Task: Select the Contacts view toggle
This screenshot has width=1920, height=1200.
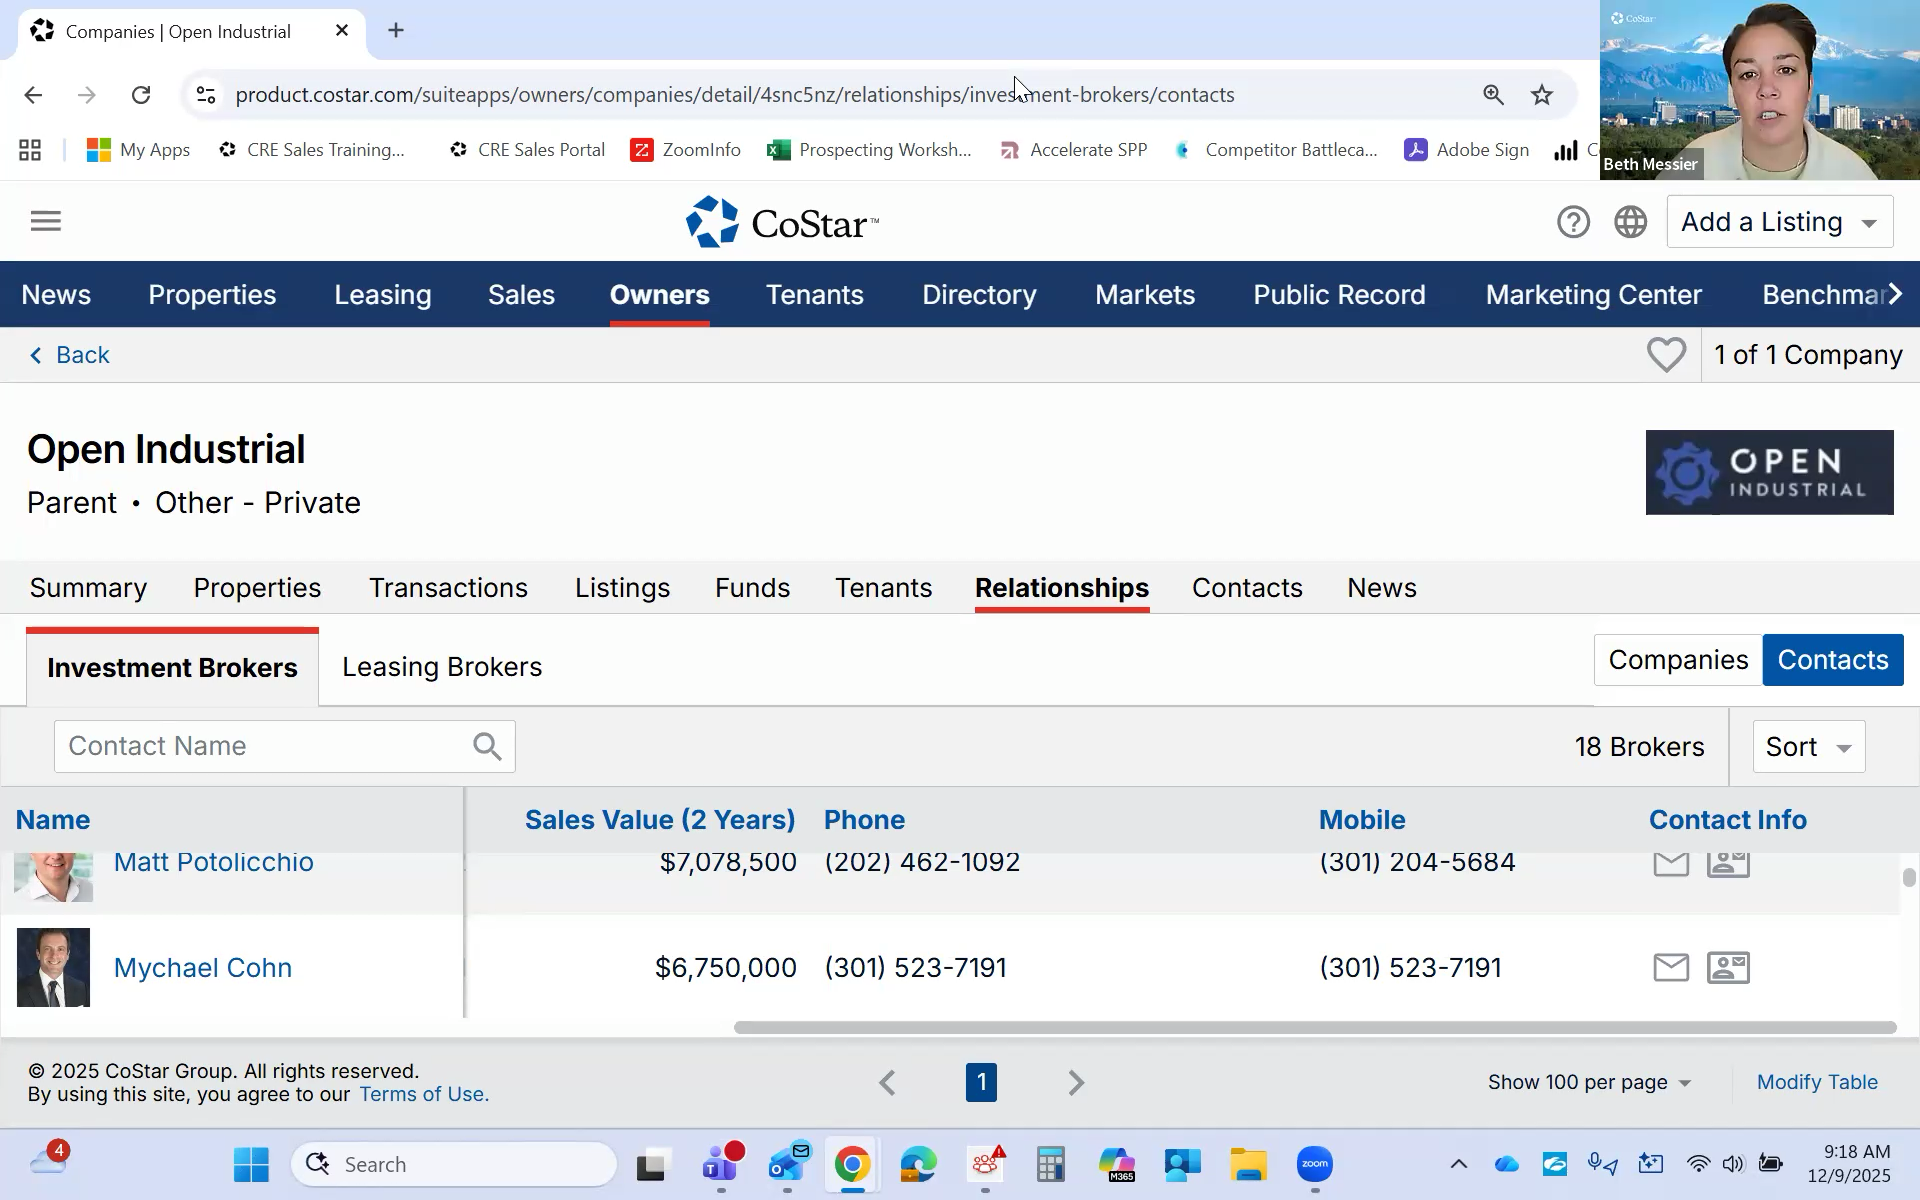Action: coord(1833,660)
